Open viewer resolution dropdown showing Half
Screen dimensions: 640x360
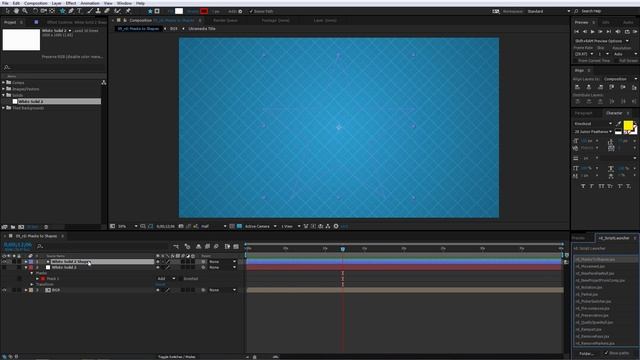[x=213, y=226]
